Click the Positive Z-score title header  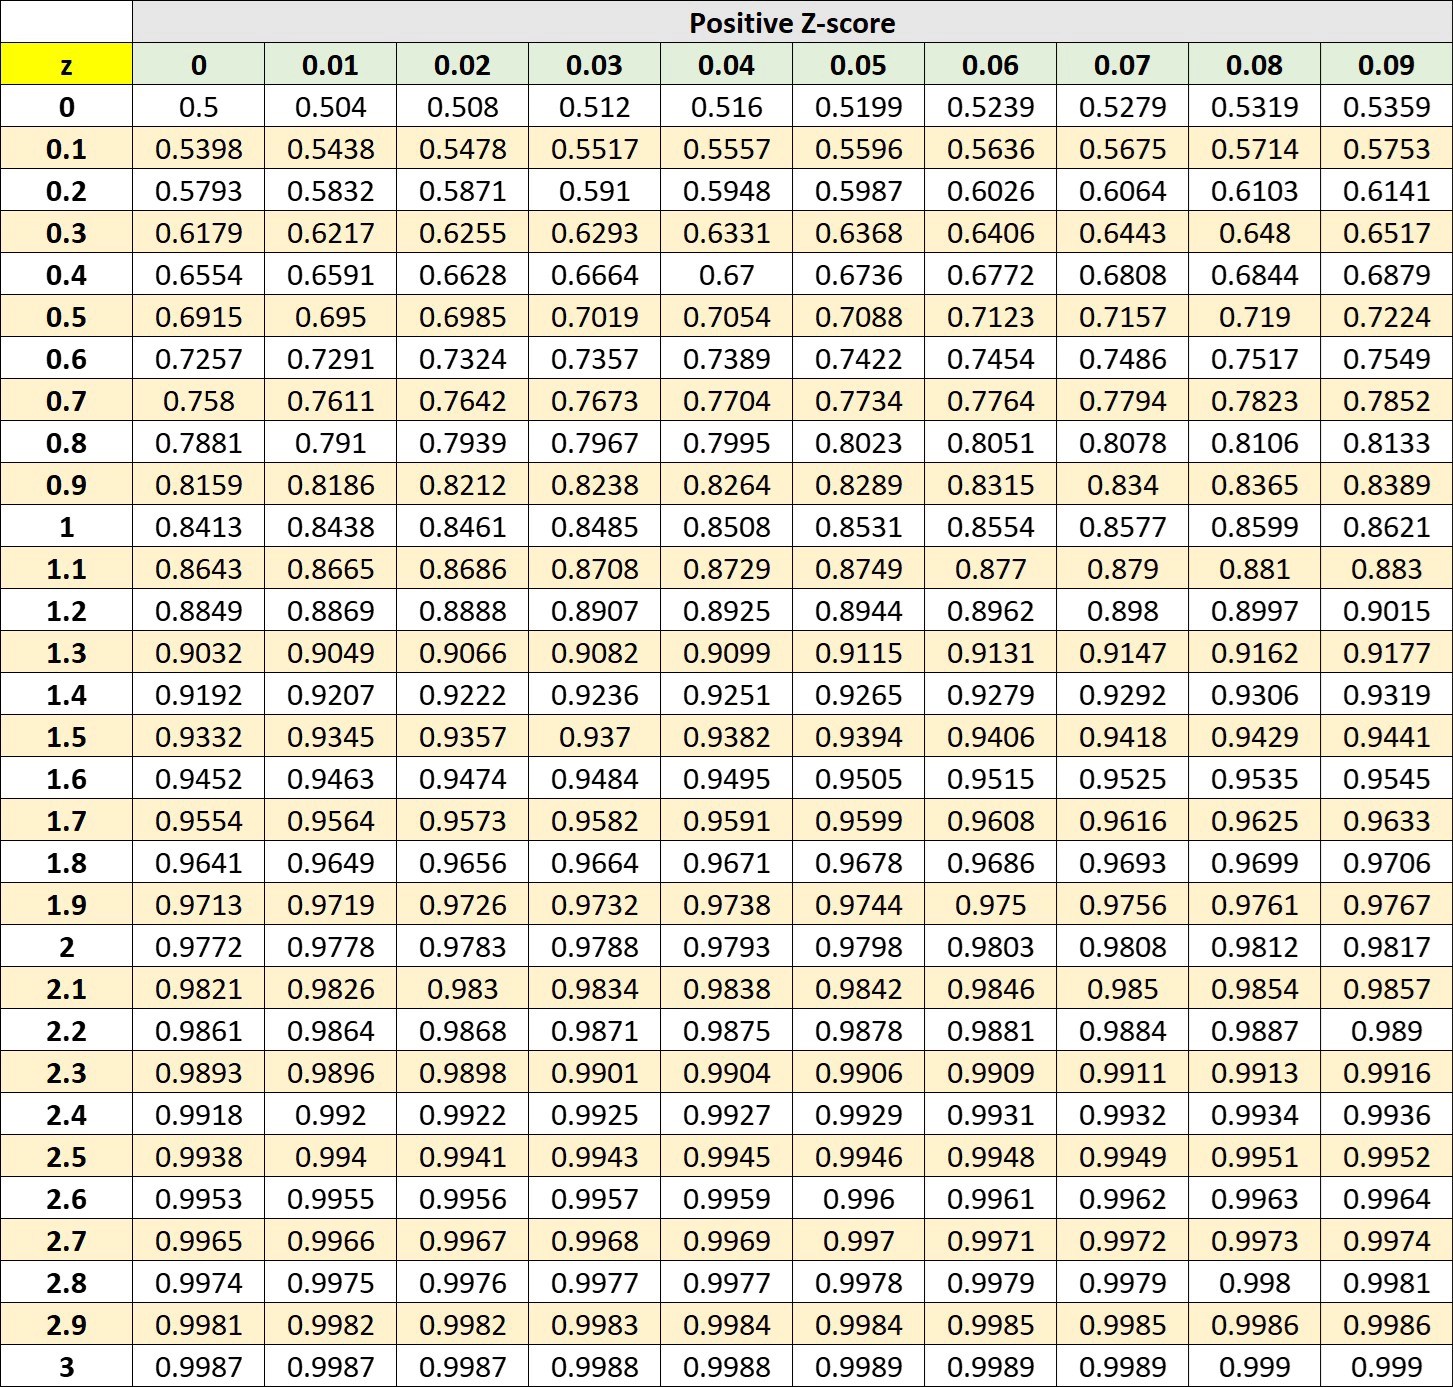(x=790, y=23)
